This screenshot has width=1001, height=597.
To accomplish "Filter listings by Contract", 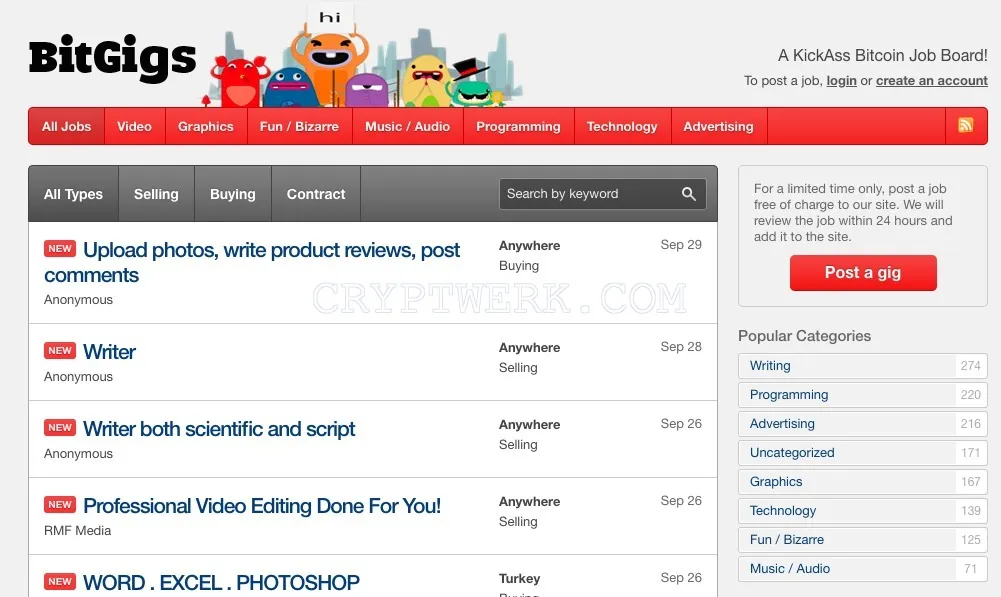I will point(316,194).
